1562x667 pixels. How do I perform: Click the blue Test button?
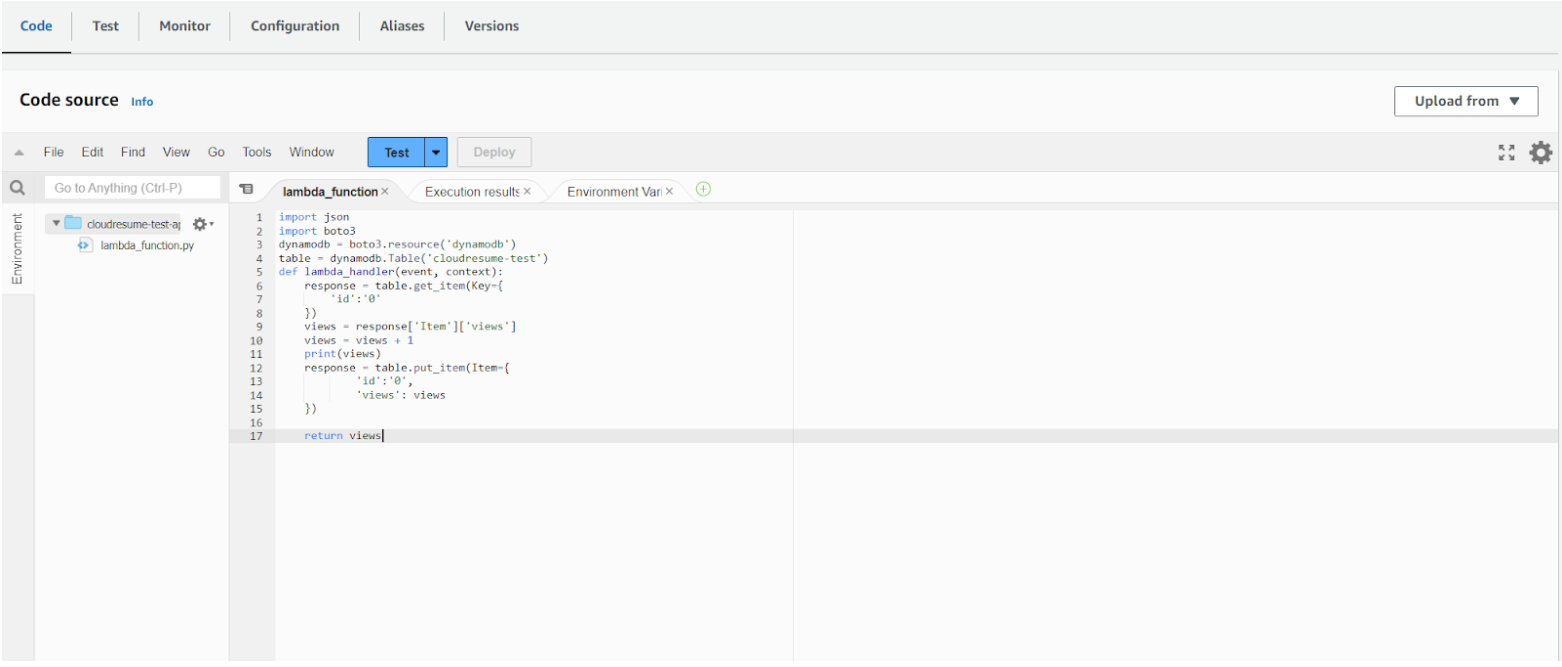tap(397, 152)
